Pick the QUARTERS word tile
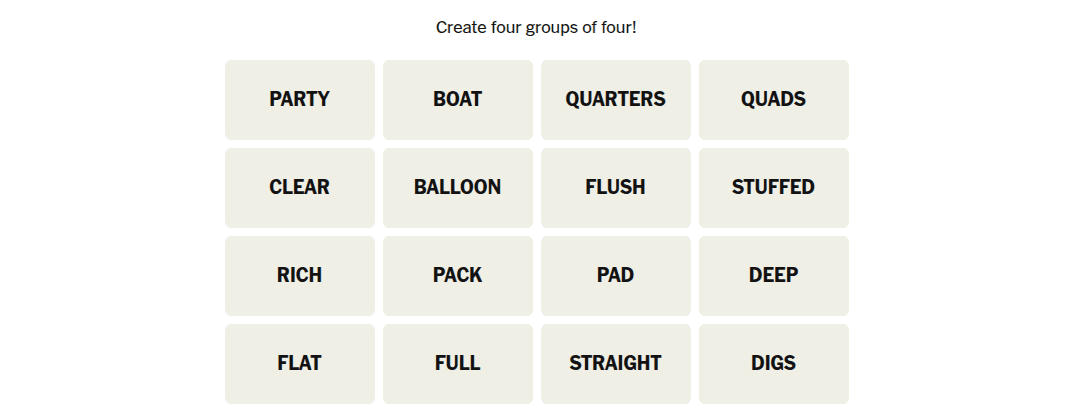 pyautogui.click(x=615, y=100)
